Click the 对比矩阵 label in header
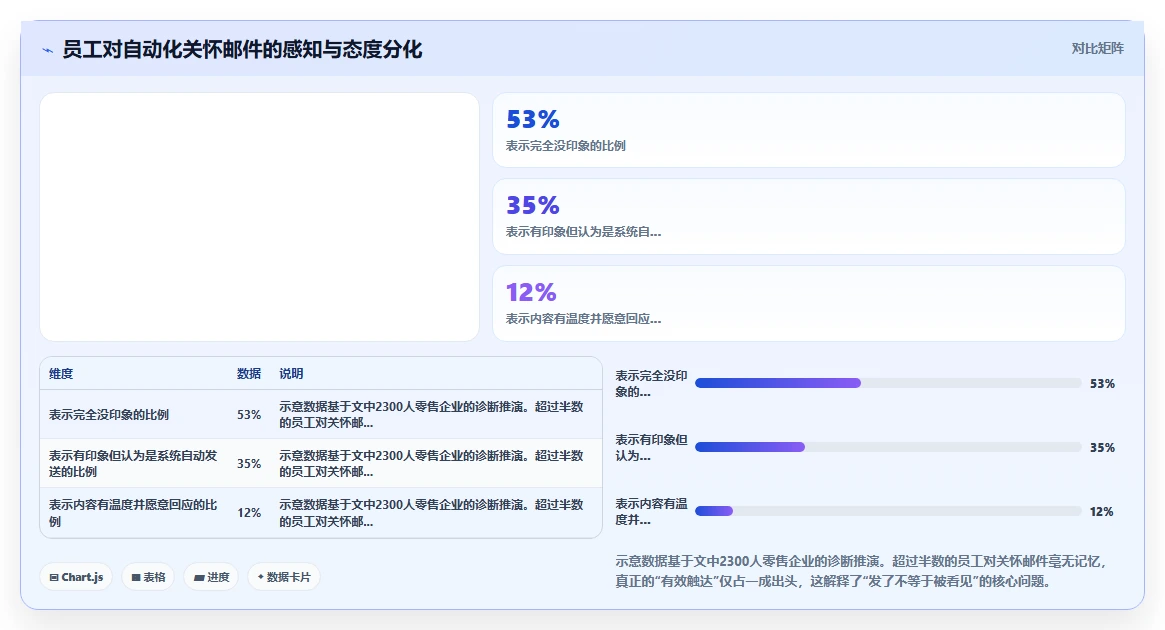The height and width of the screenshot is (630, 1165). (x=1097, y=48)
